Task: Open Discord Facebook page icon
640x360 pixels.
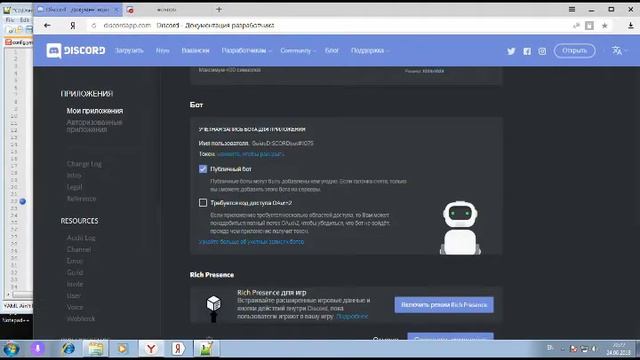Action: click(527, 51)
